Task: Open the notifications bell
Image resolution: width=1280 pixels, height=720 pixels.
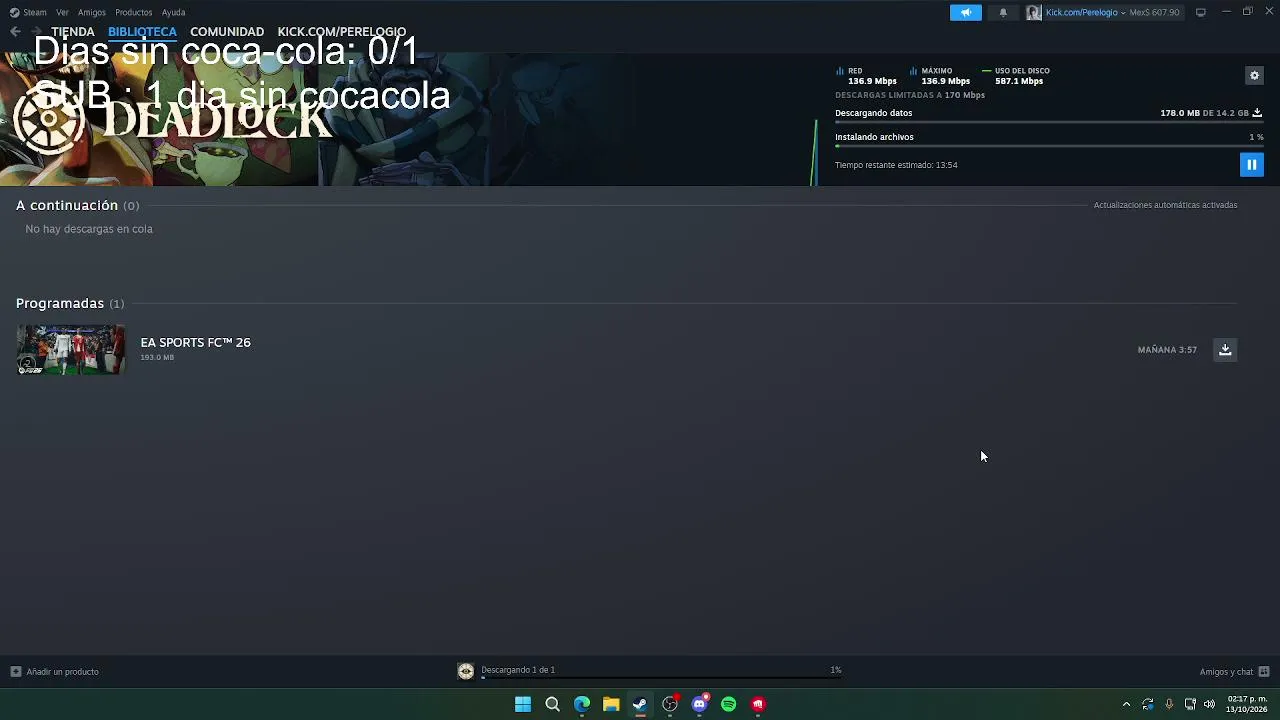Action: 1003,12
